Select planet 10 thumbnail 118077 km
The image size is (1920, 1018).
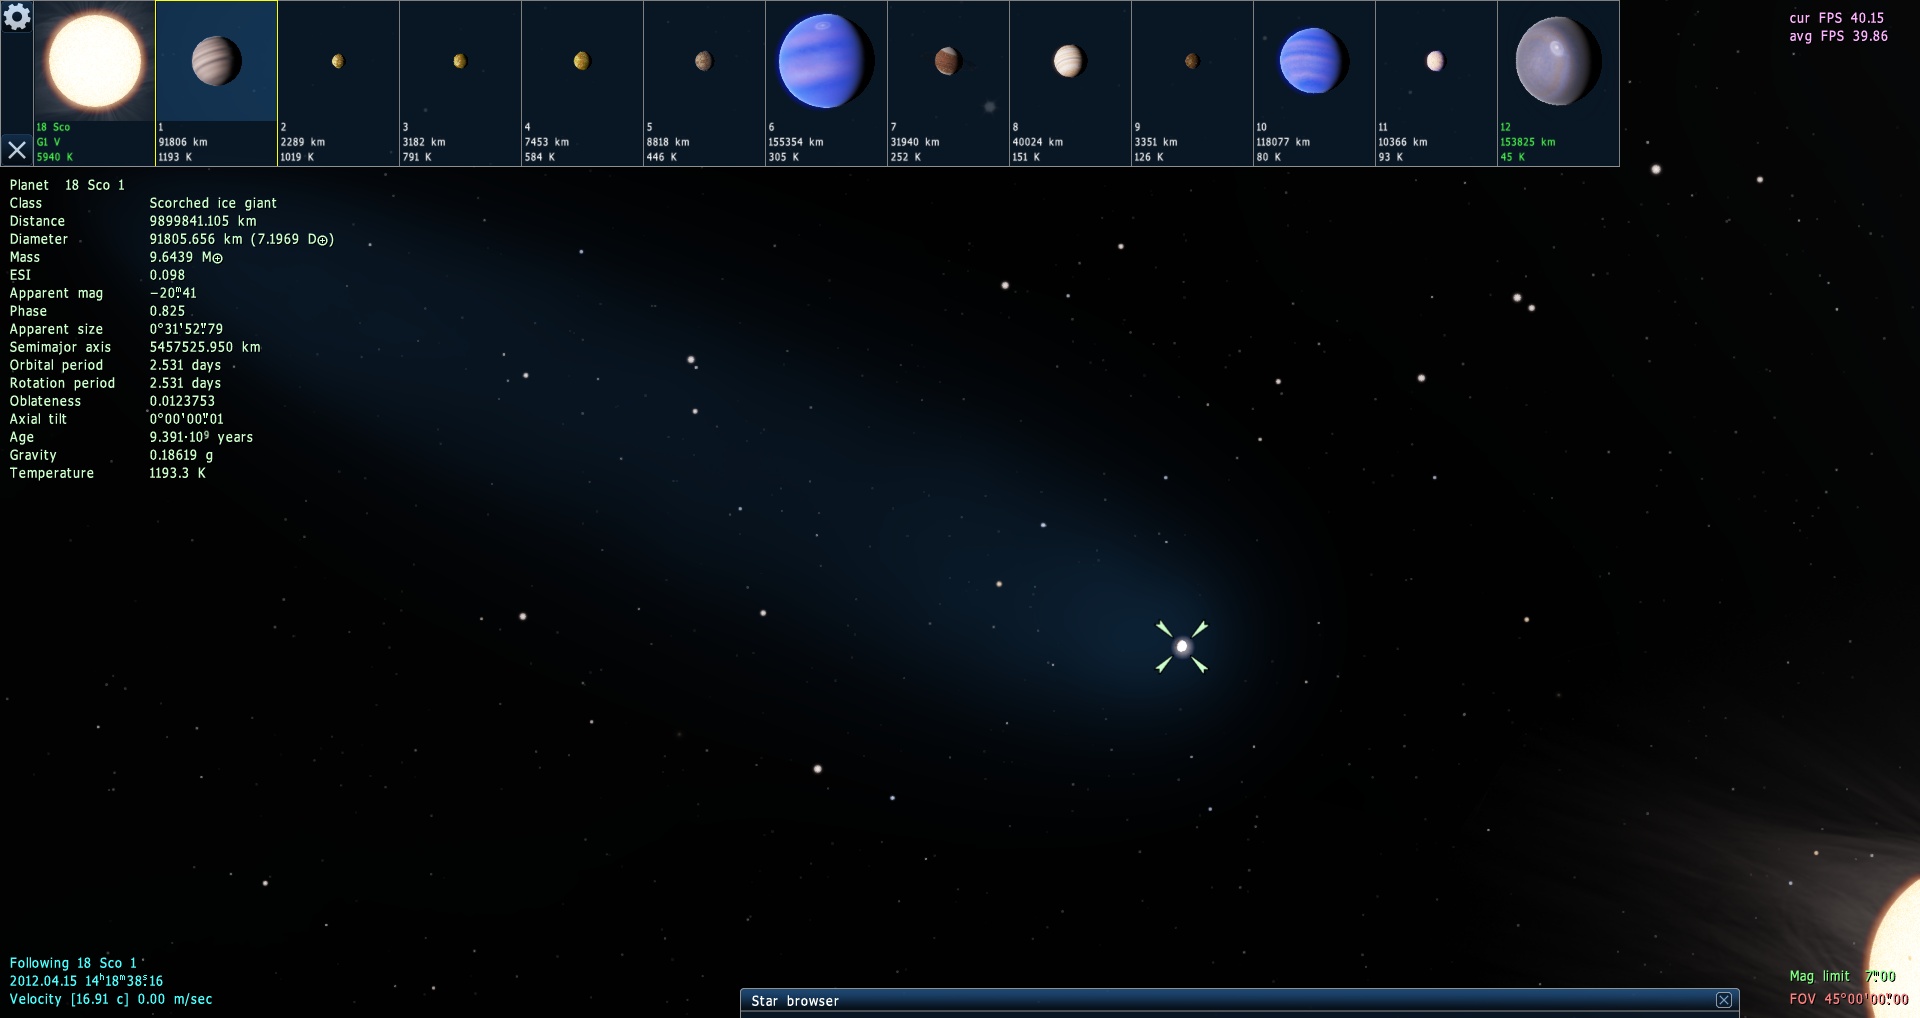point(1314,83)
